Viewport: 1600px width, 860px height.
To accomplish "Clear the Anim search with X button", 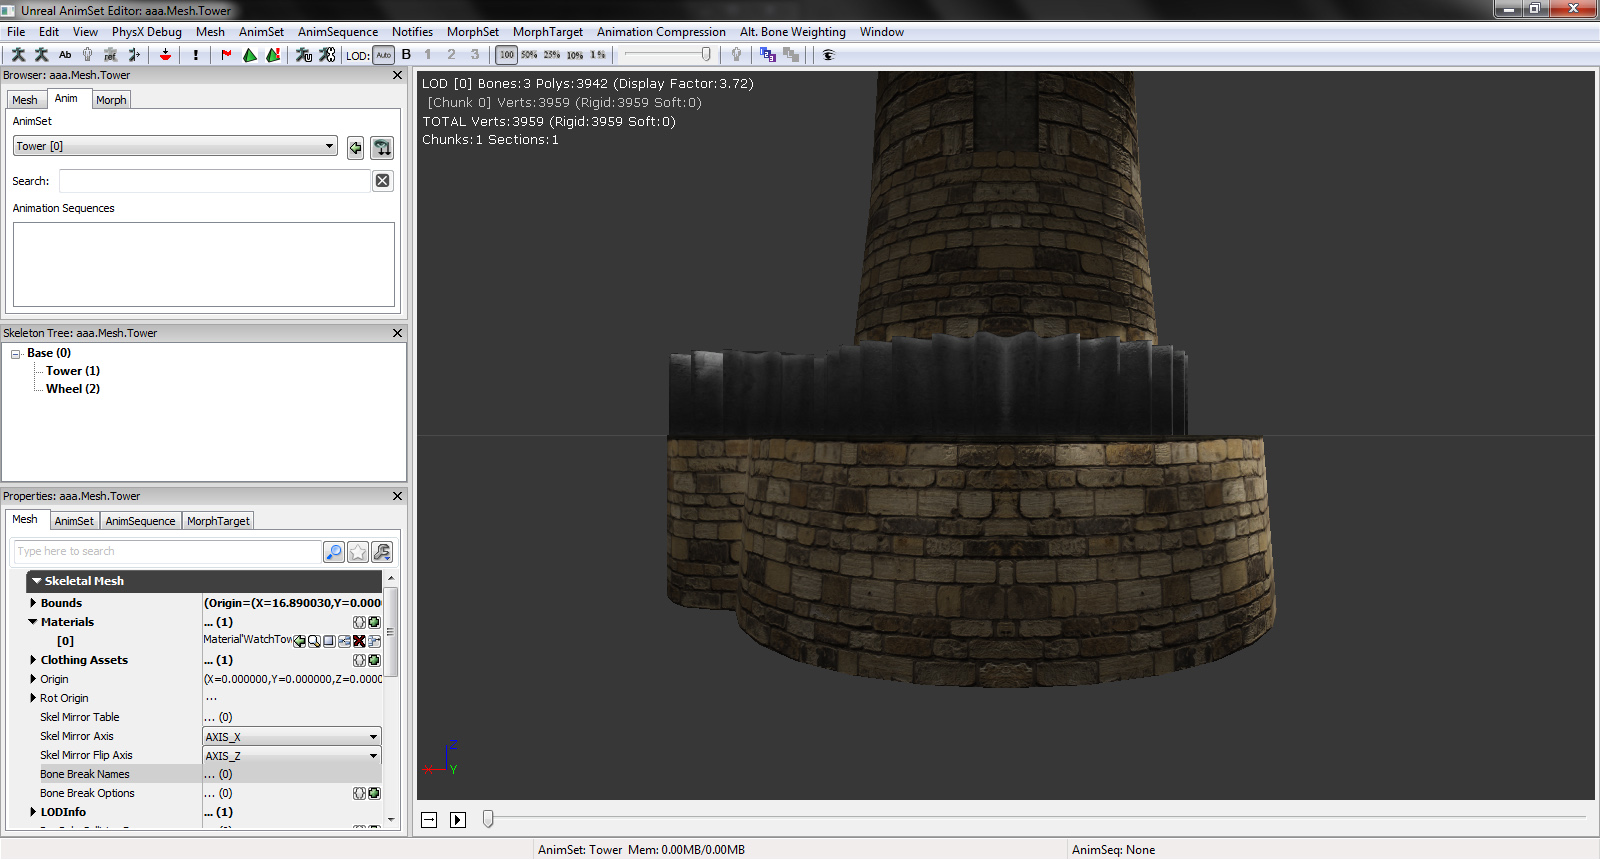I will click(x=382, y=181).
